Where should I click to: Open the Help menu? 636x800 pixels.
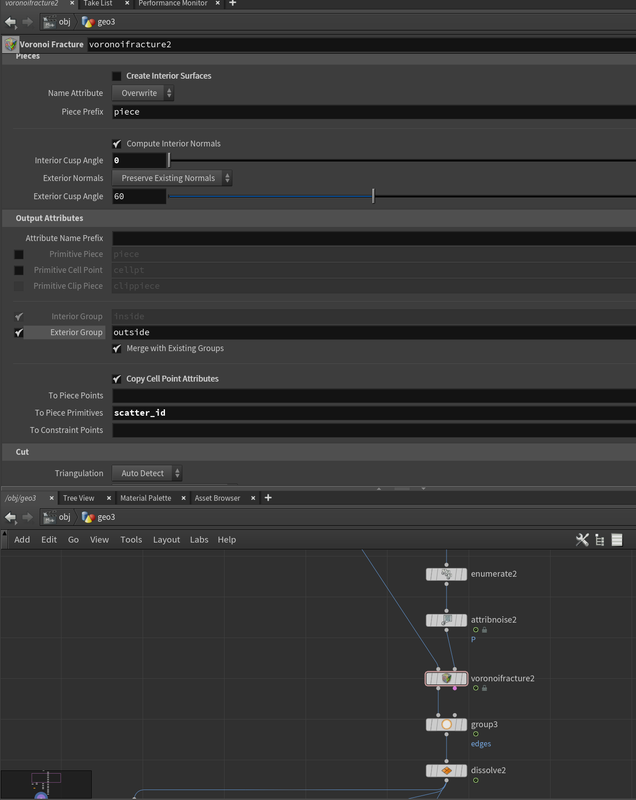[x=226, y=540]
